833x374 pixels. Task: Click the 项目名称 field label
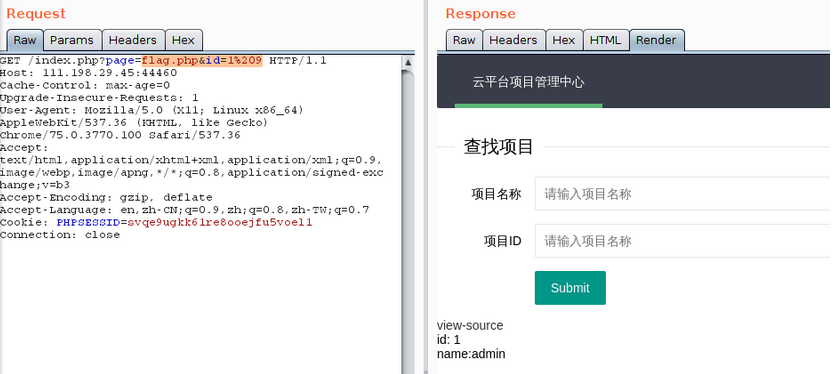pos(496,194)
